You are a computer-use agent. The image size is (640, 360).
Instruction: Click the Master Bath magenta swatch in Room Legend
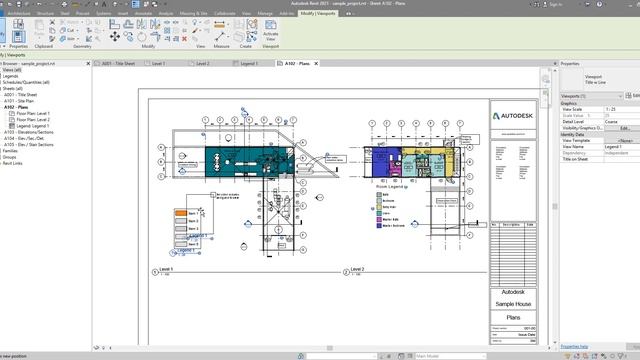[379, 219]
